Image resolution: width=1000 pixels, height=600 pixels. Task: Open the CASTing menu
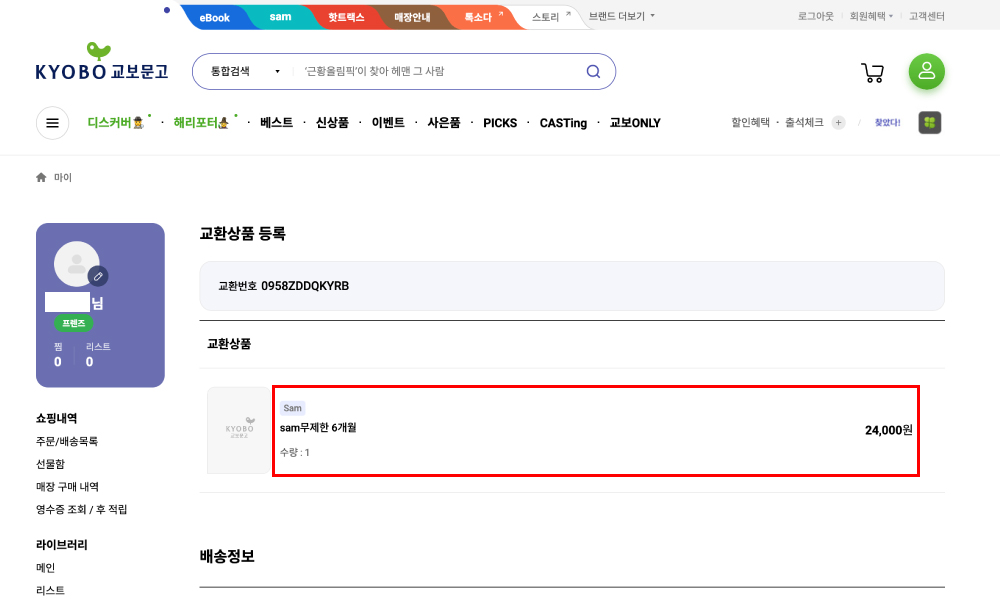point(563,122)
